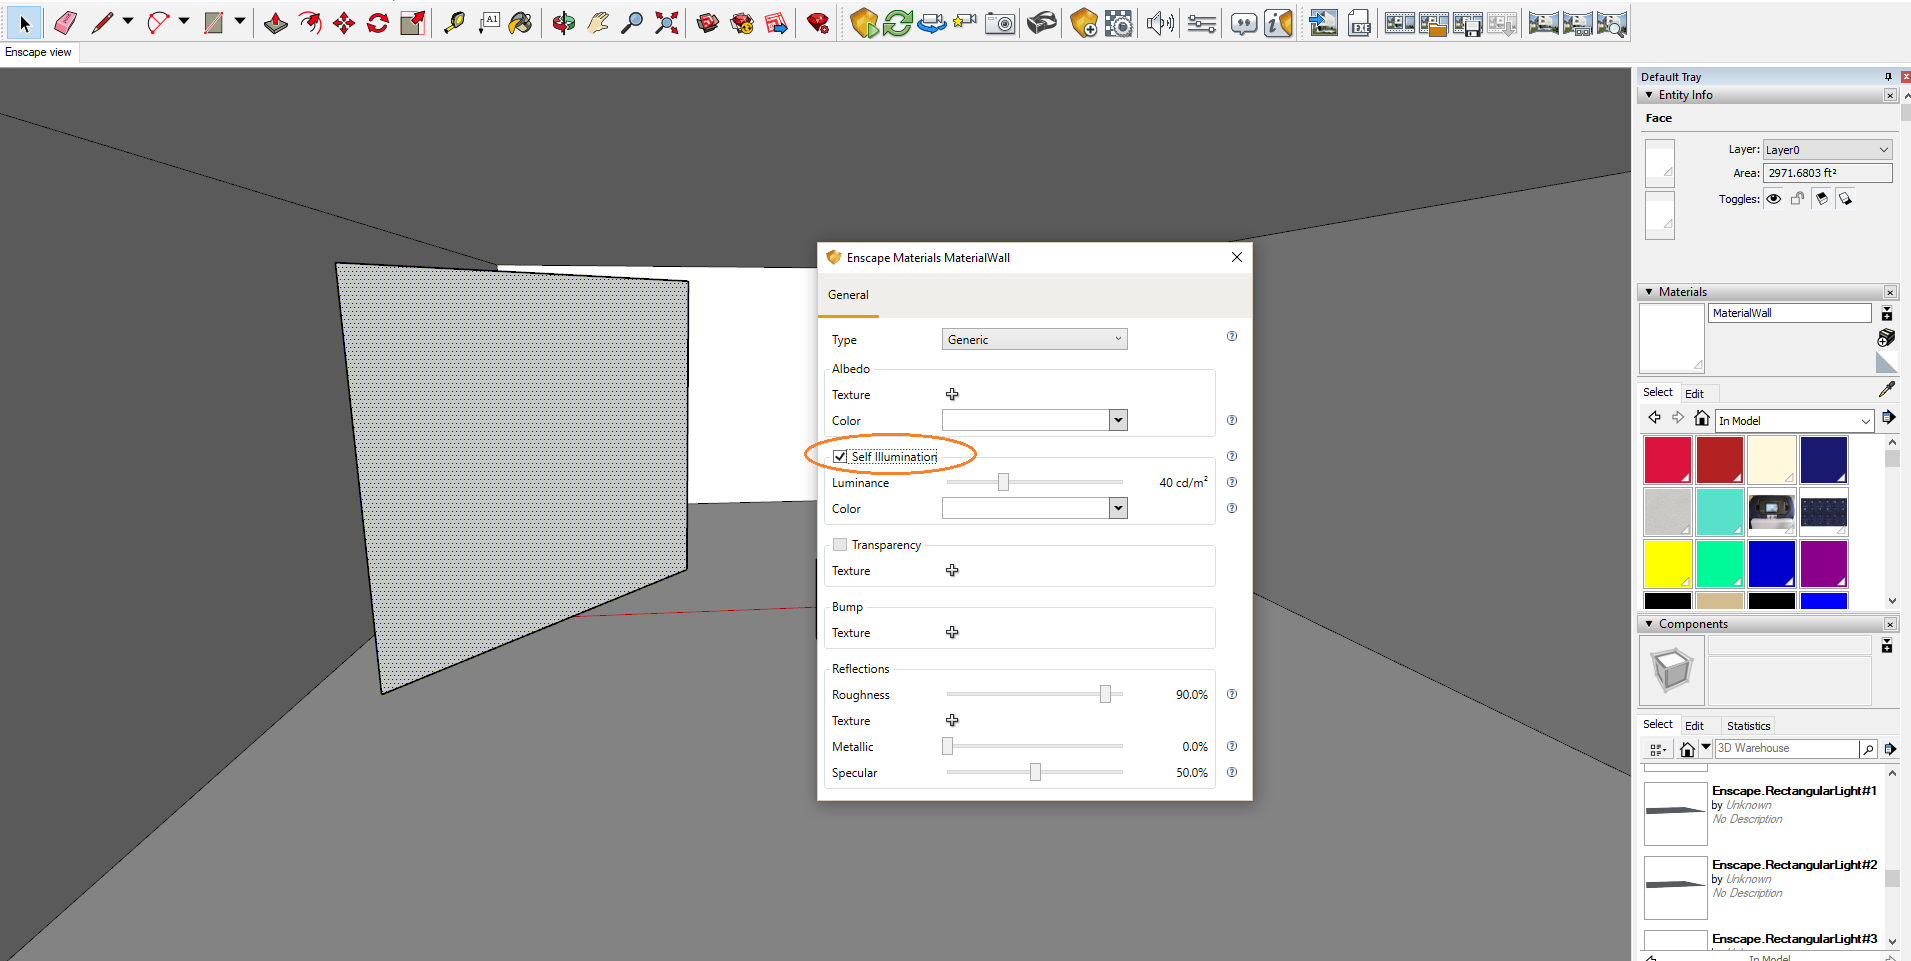Open the material Type dropdown
The height and width of the screenshot is (961, 1911).
pyautogui.click(x=1034, y=340)
